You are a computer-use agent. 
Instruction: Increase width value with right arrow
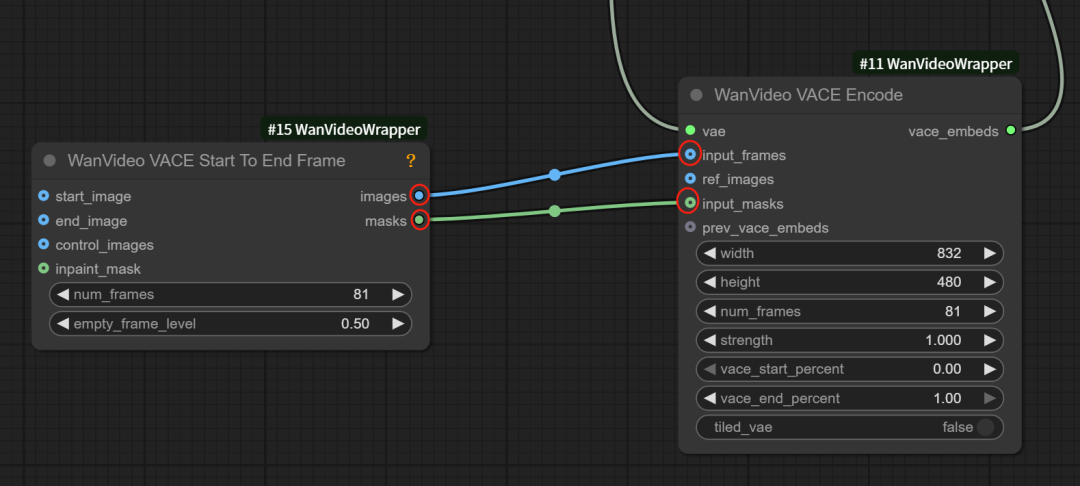(x=989, y=253)
